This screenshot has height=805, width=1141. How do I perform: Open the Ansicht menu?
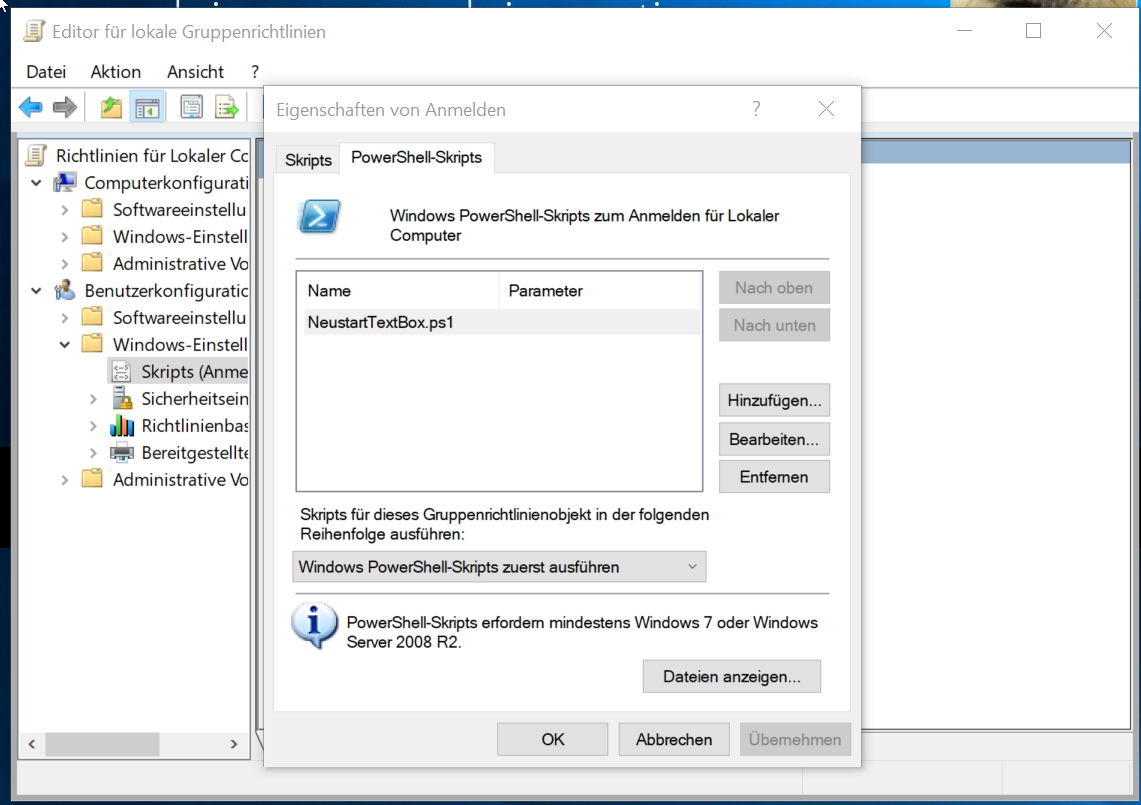pos(195,71)
